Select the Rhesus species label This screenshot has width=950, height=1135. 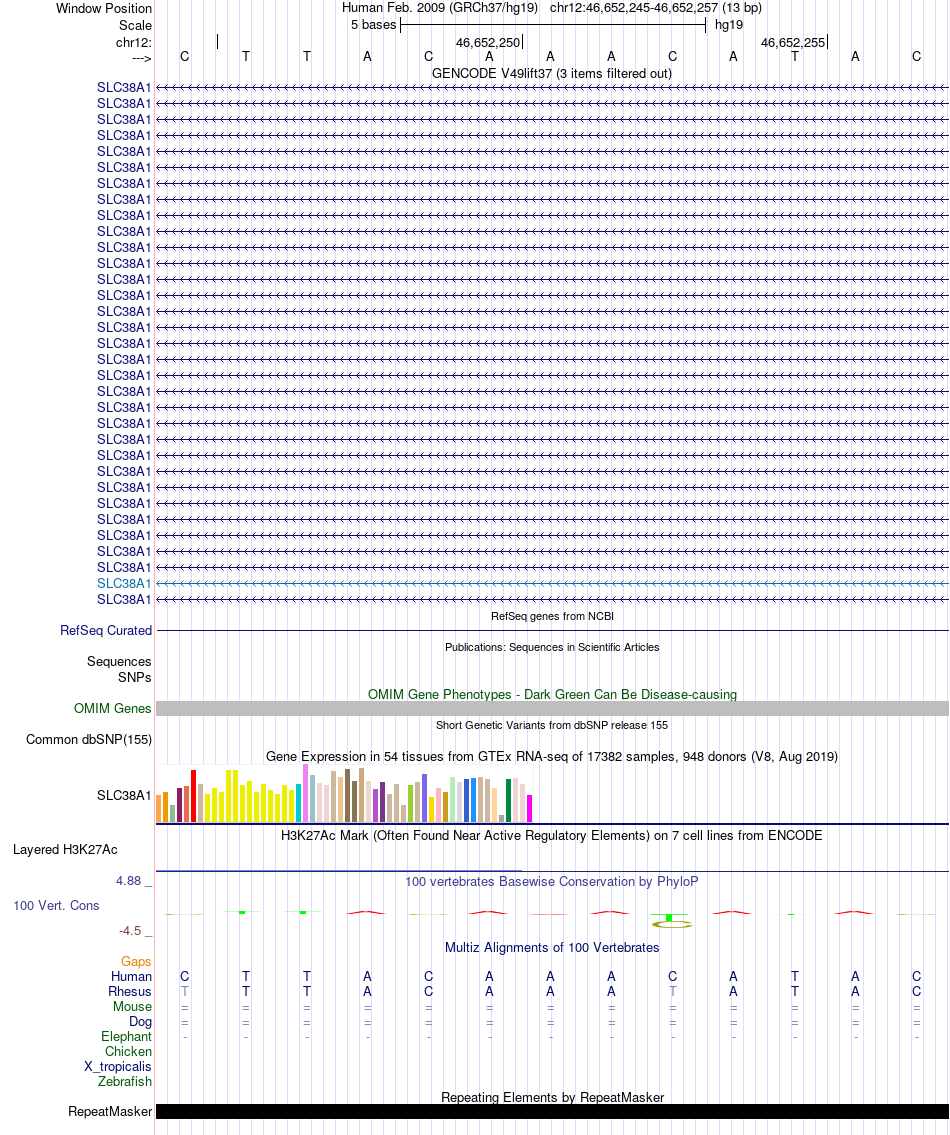pyautogui.click(x=130, y=992)
